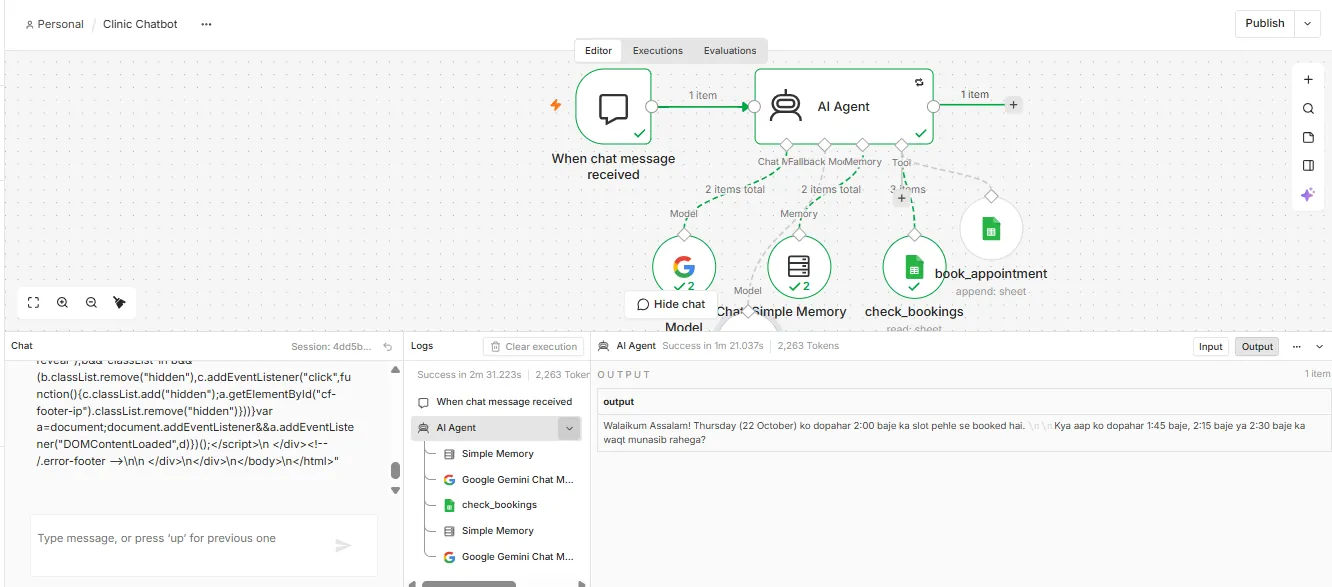Open the canvas node search magnifier
Image resolution: width=1332 pixels, height=587 pixels.
point(1308,109)
